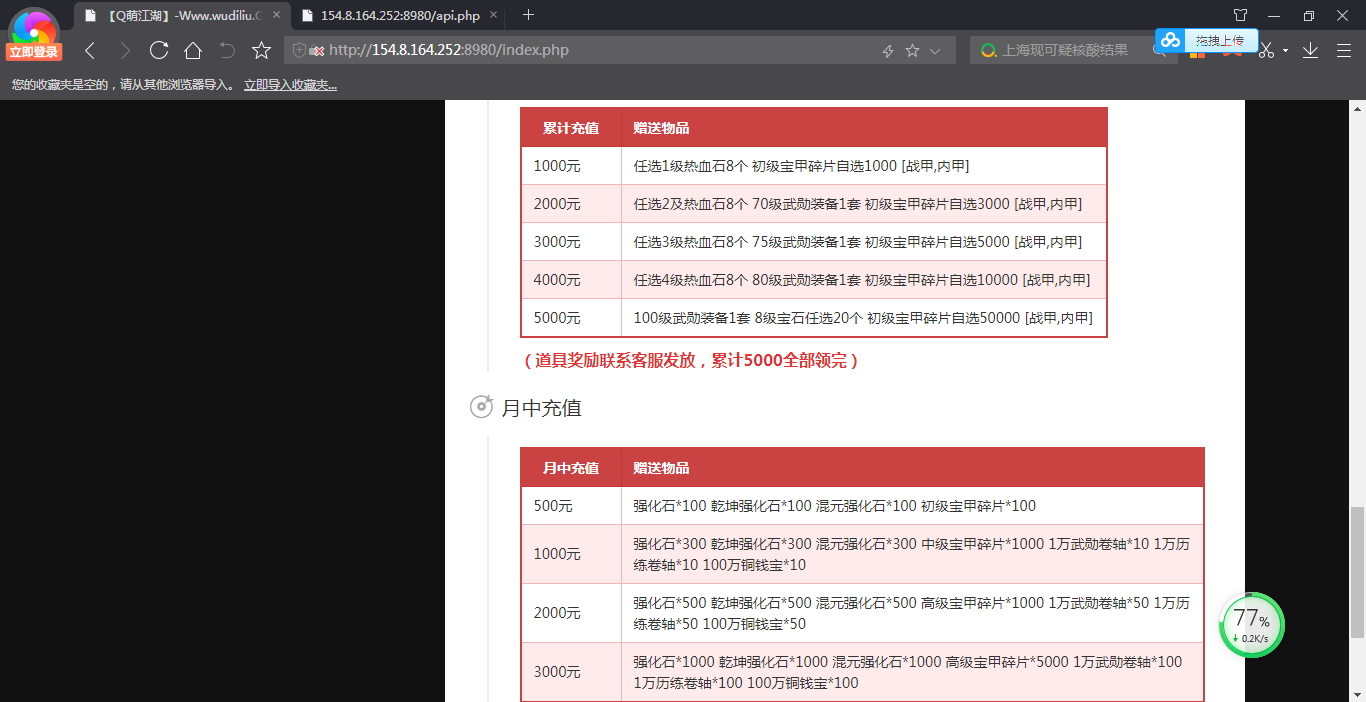Viewport: 1366px width, 702px height.
Task: Click the lightning speed mode icon
Action: (887, 51)
